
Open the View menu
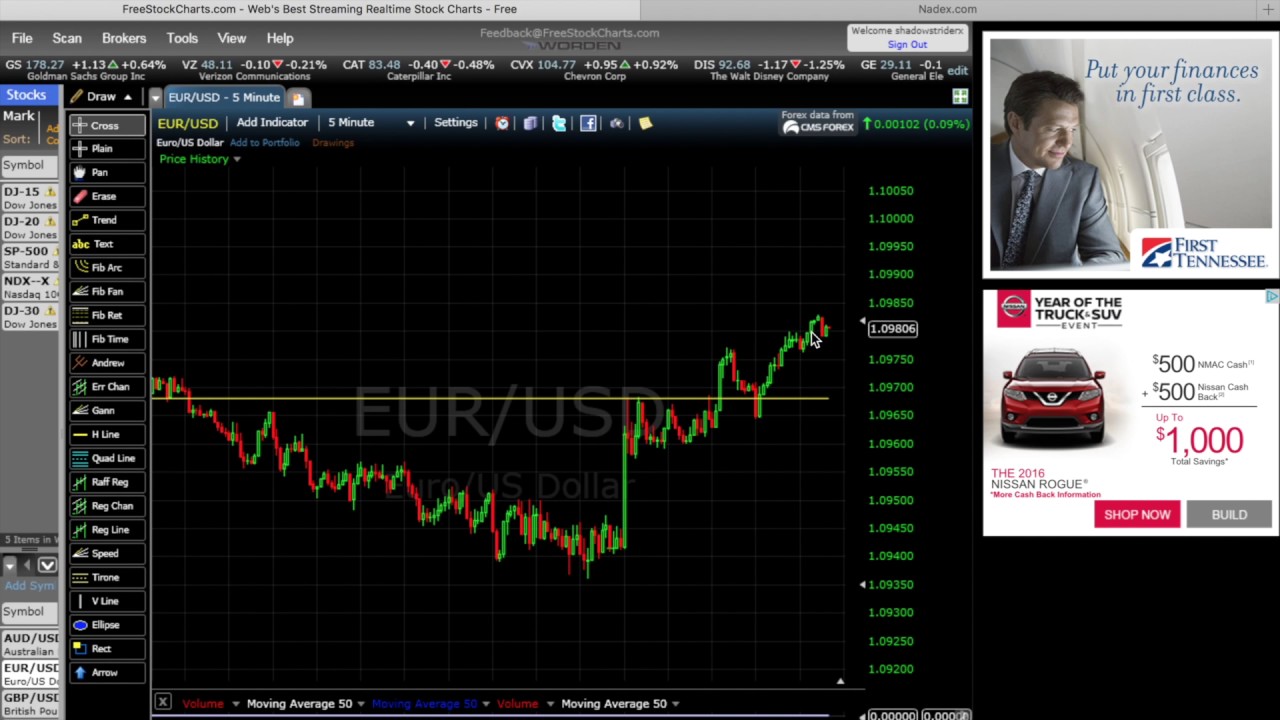[x=232, y=38]
